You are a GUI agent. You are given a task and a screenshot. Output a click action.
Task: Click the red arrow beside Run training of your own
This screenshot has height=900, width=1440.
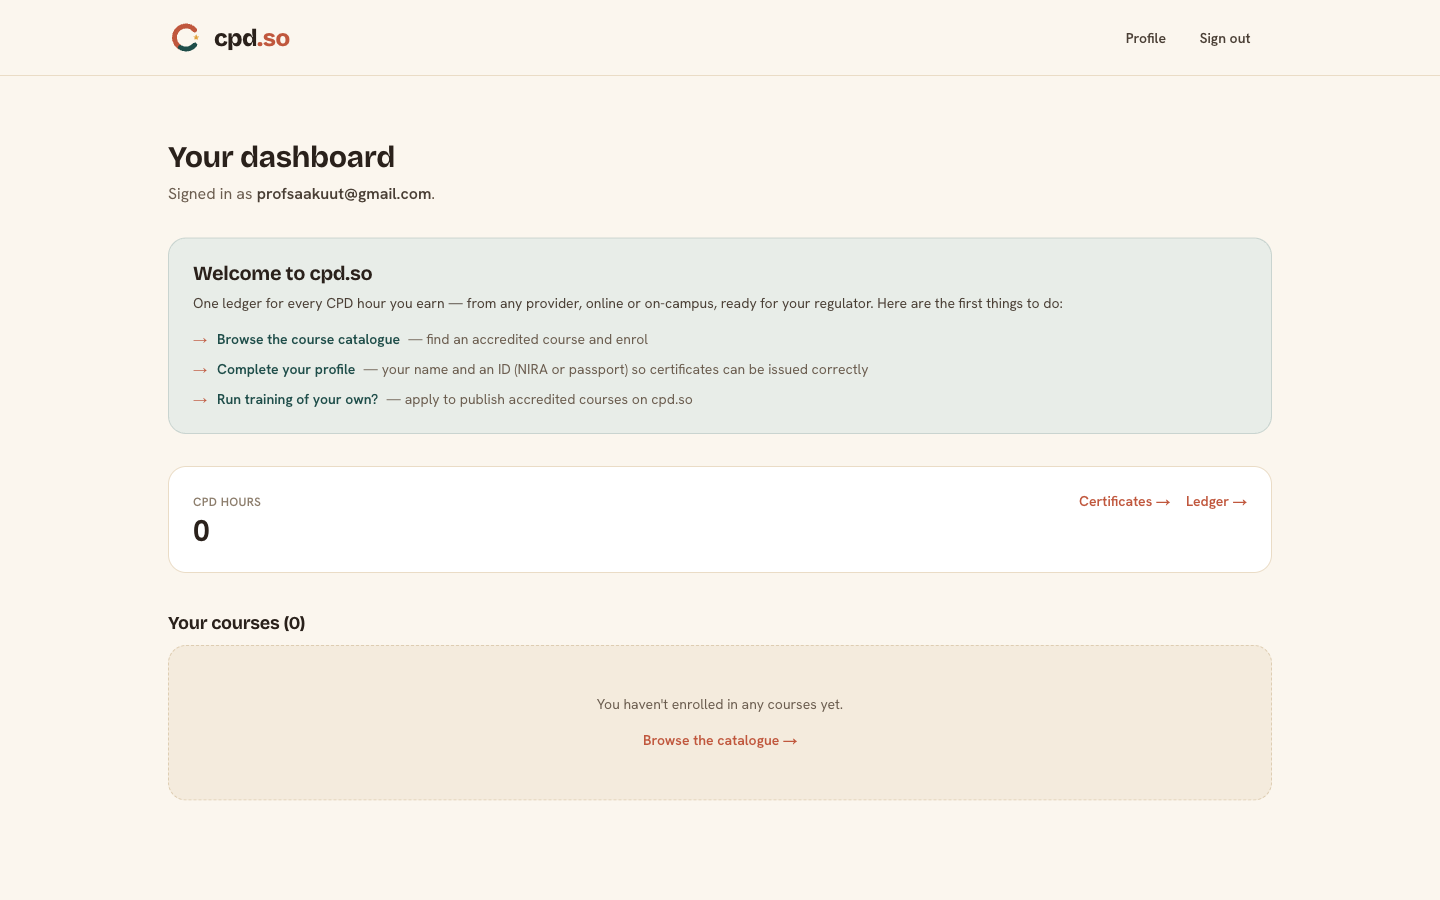pyautogui.click(x=200, y=400)
